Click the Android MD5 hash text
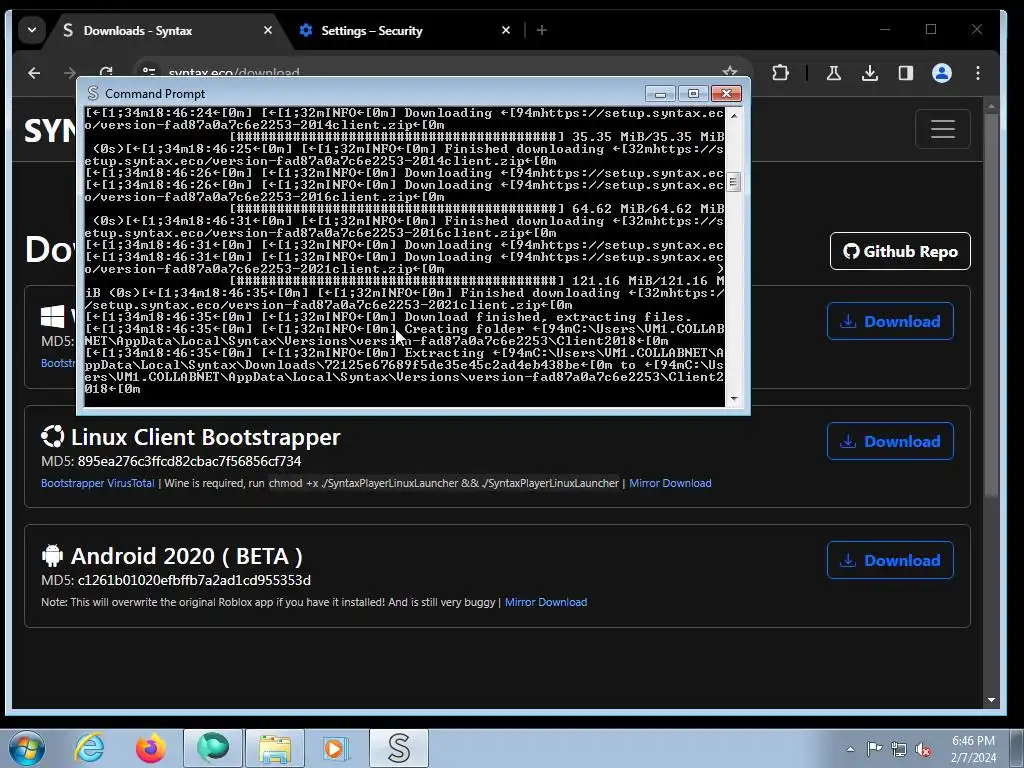1024x768 pixels. [x=194, y=580]
